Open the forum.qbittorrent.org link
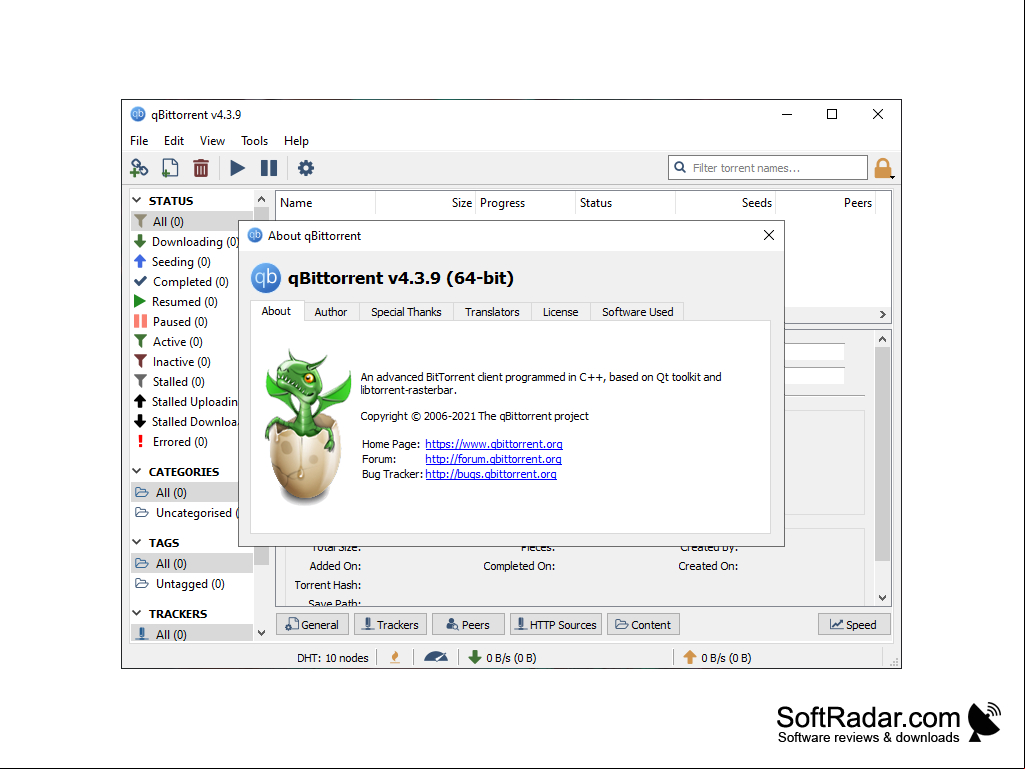This screenshot has height=769, width=1025. [x=493, y=459]
